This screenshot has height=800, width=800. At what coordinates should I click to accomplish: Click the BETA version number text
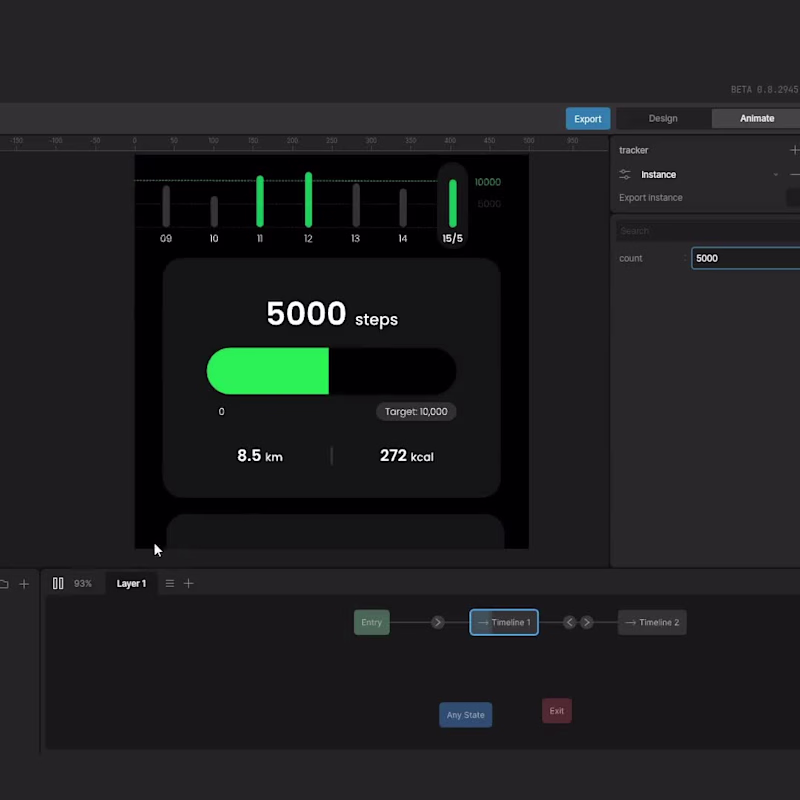(x=764, y=90)
